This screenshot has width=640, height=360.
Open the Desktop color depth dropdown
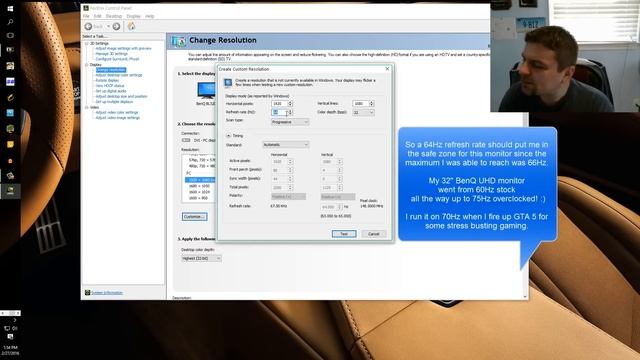[201, 258]
